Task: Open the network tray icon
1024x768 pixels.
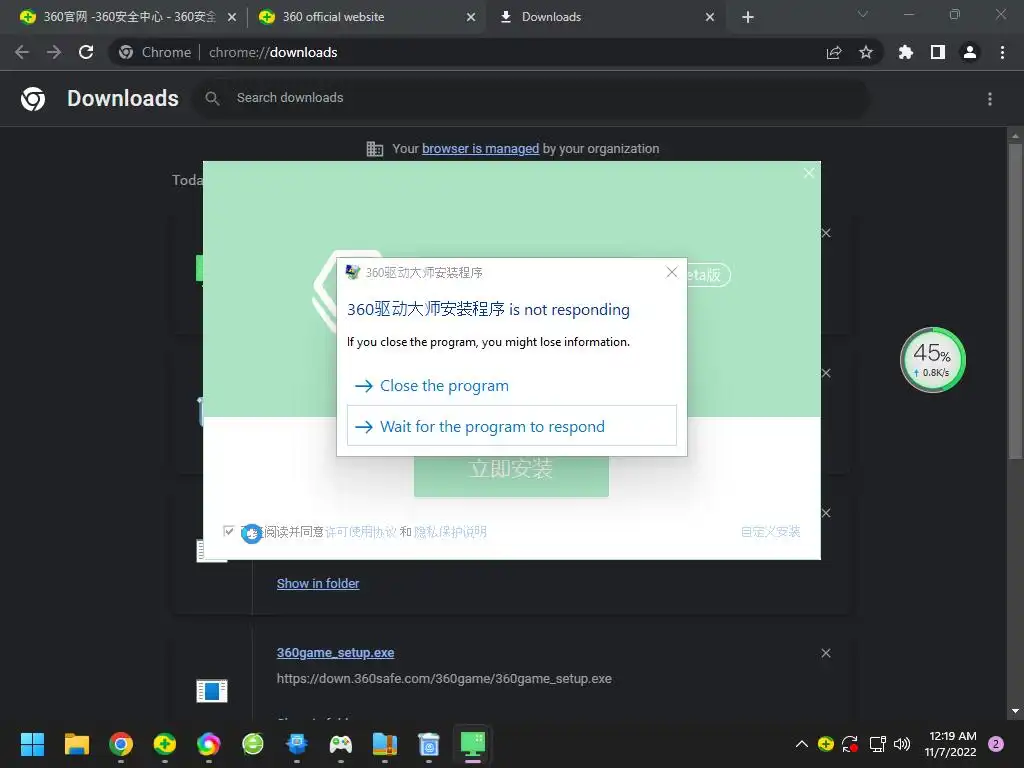Action: tap(877, 744)
